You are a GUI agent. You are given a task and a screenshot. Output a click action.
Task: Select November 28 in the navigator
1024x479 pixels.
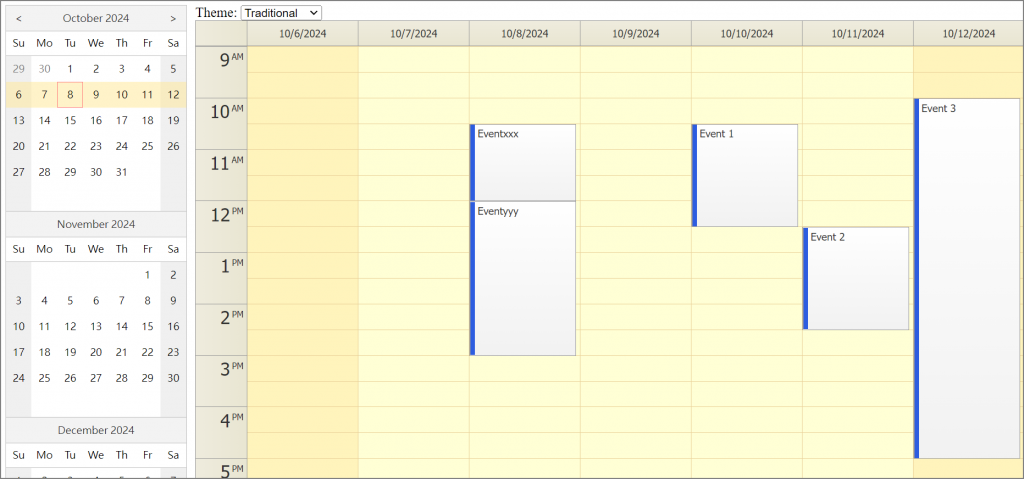coord(121,378)
